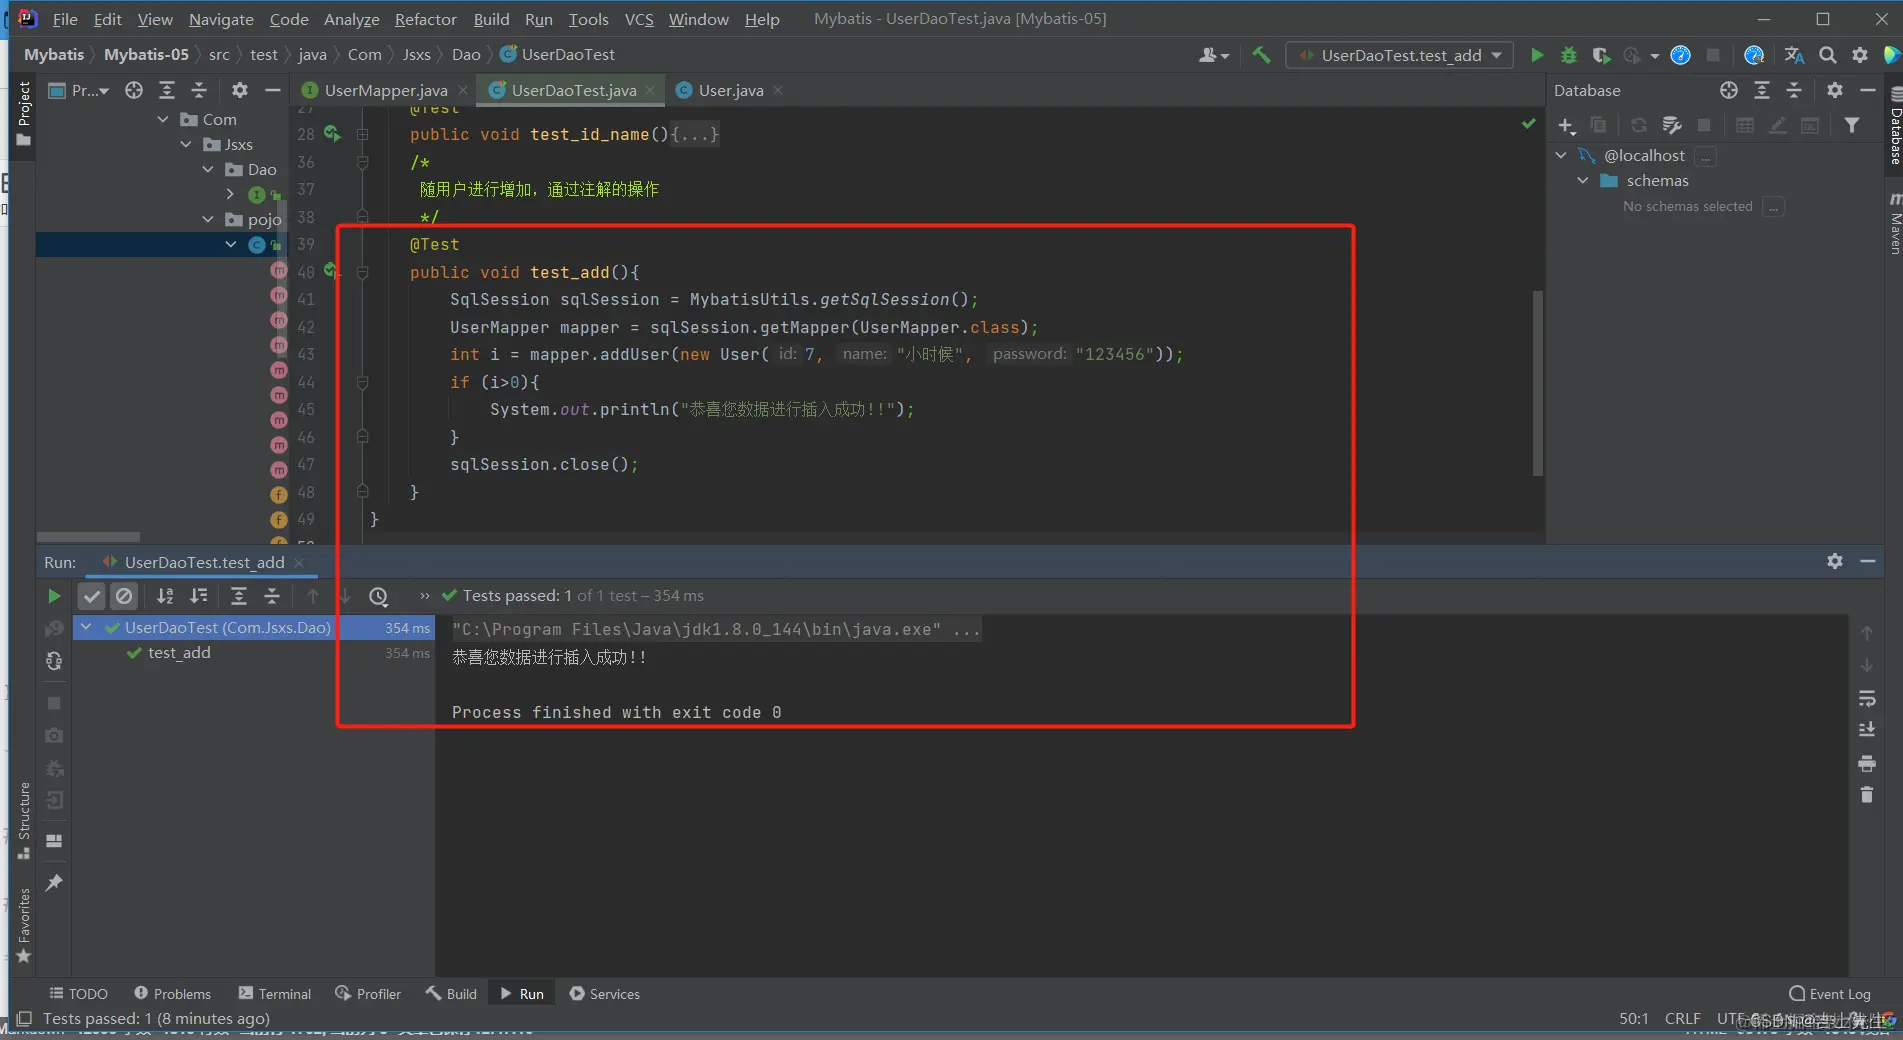Click fold marker beside test_id_name method
Image resolution: width=1903 pixels, height=1040 pixels.
(x=363, y=134)
